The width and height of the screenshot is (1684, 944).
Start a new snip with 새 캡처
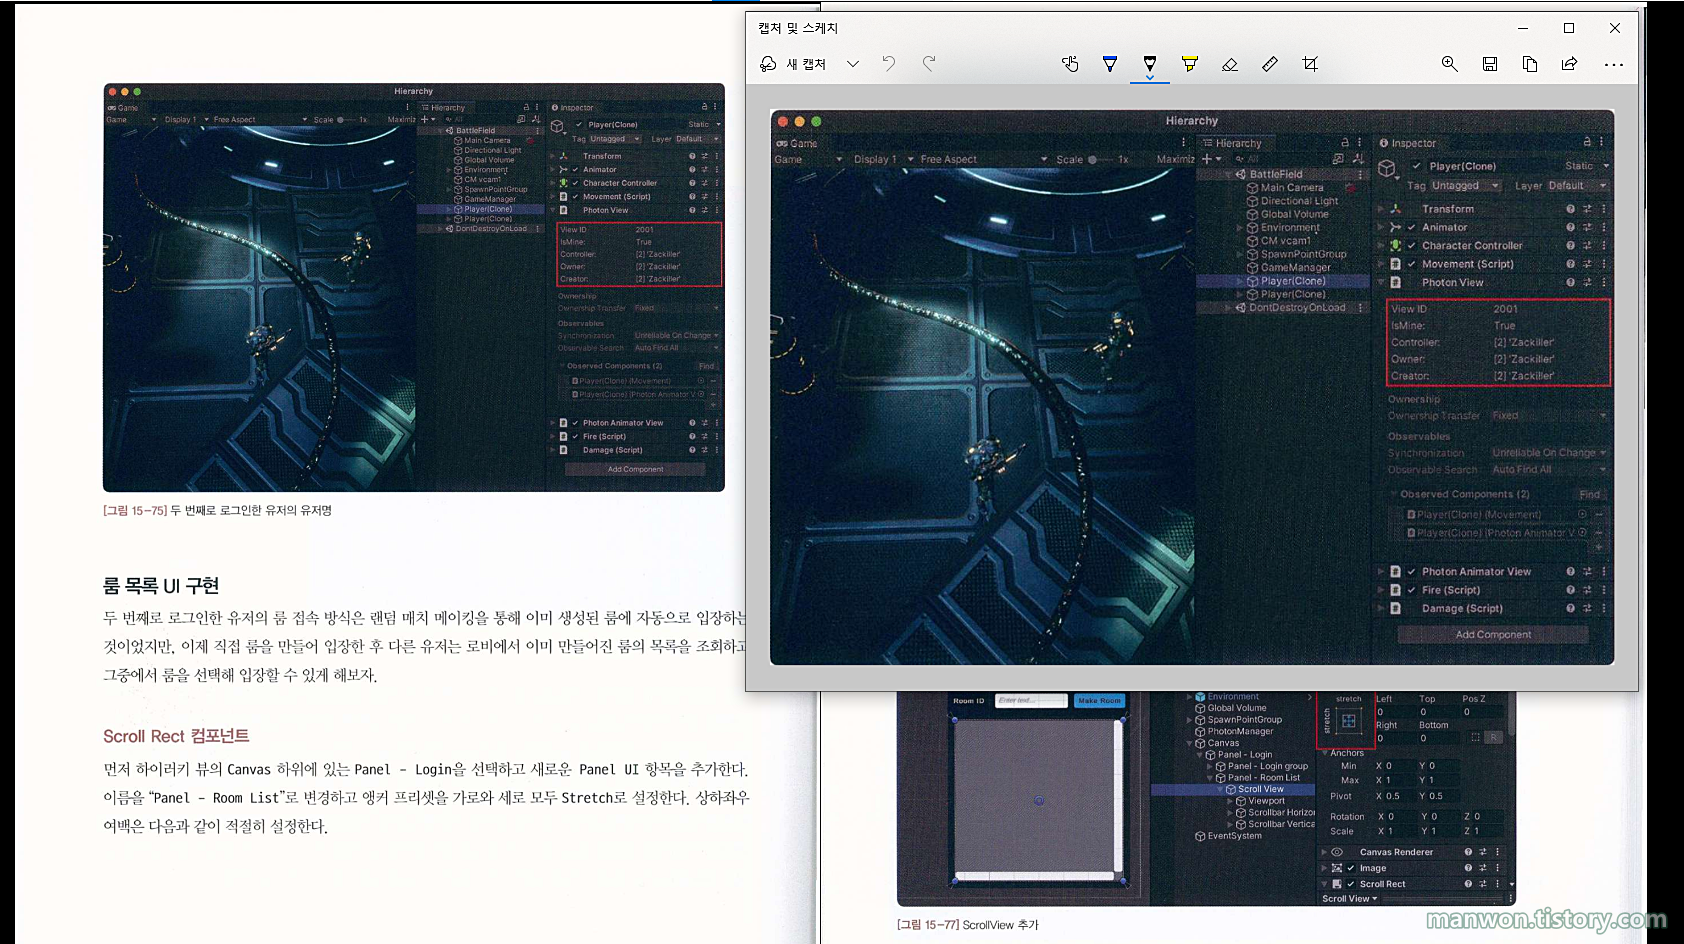pyautogui.click(x=793, y=64)
